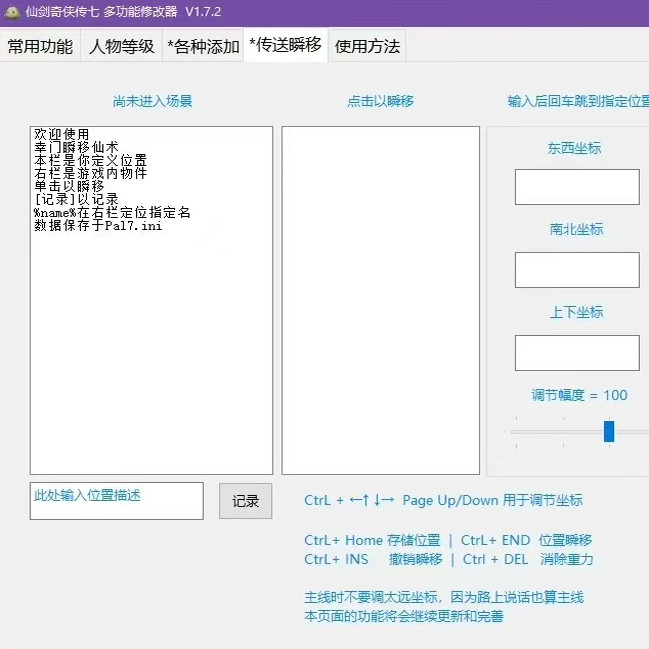Click the 输入后回车跳到指定位置 label

click(578, 101)
